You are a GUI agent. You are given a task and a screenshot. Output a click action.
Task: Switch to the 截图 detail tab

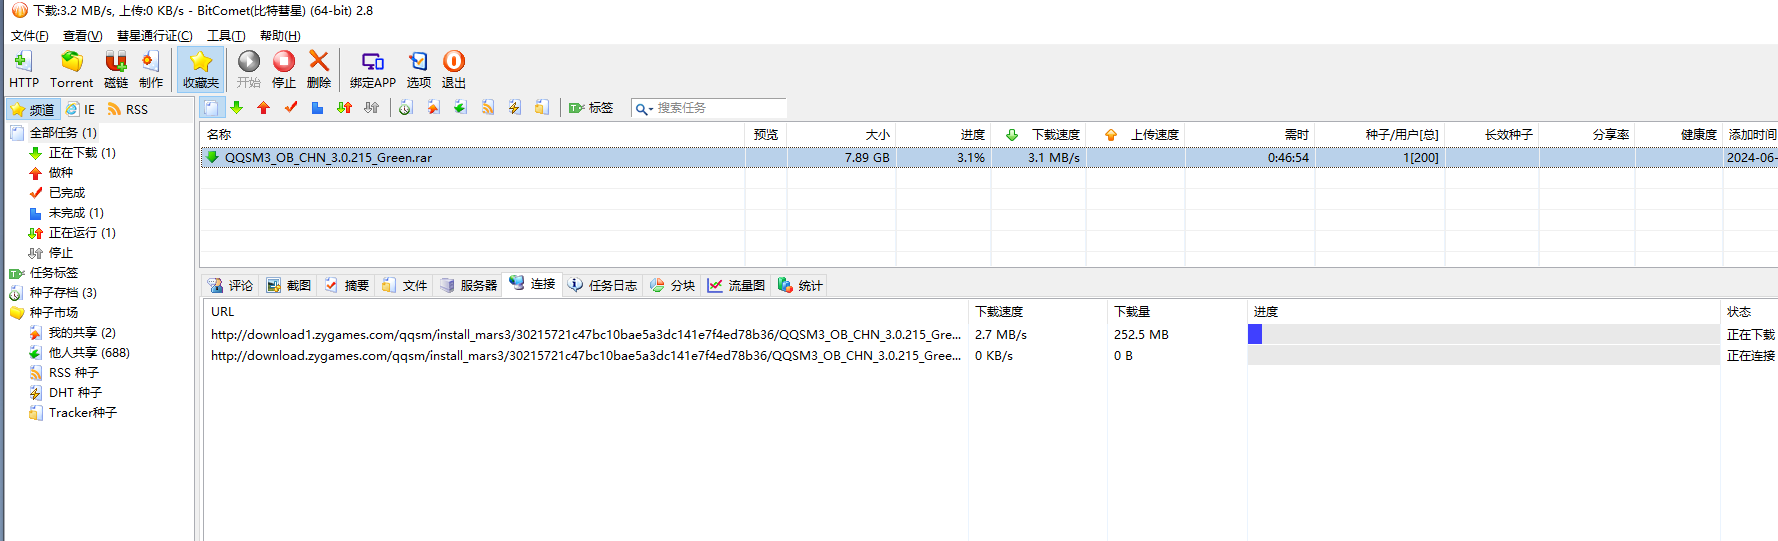[x=288, y=285]
